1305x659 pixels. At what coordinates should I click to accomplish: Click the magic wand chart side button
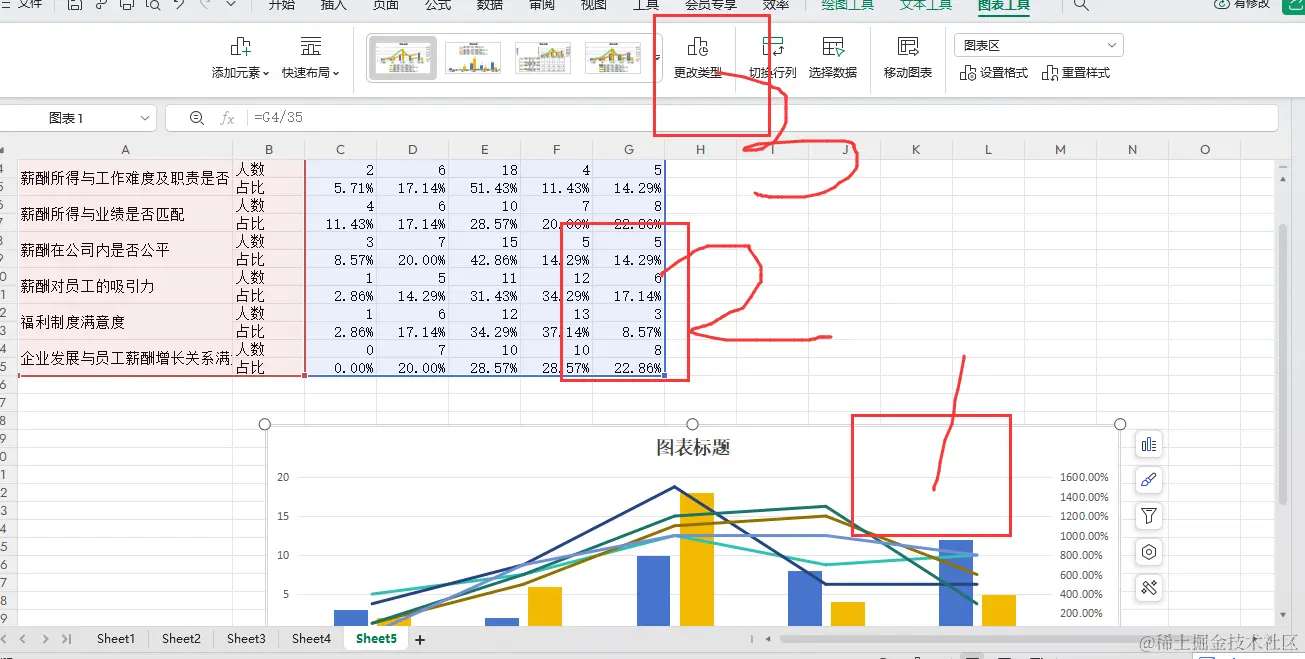(1149, 587)
